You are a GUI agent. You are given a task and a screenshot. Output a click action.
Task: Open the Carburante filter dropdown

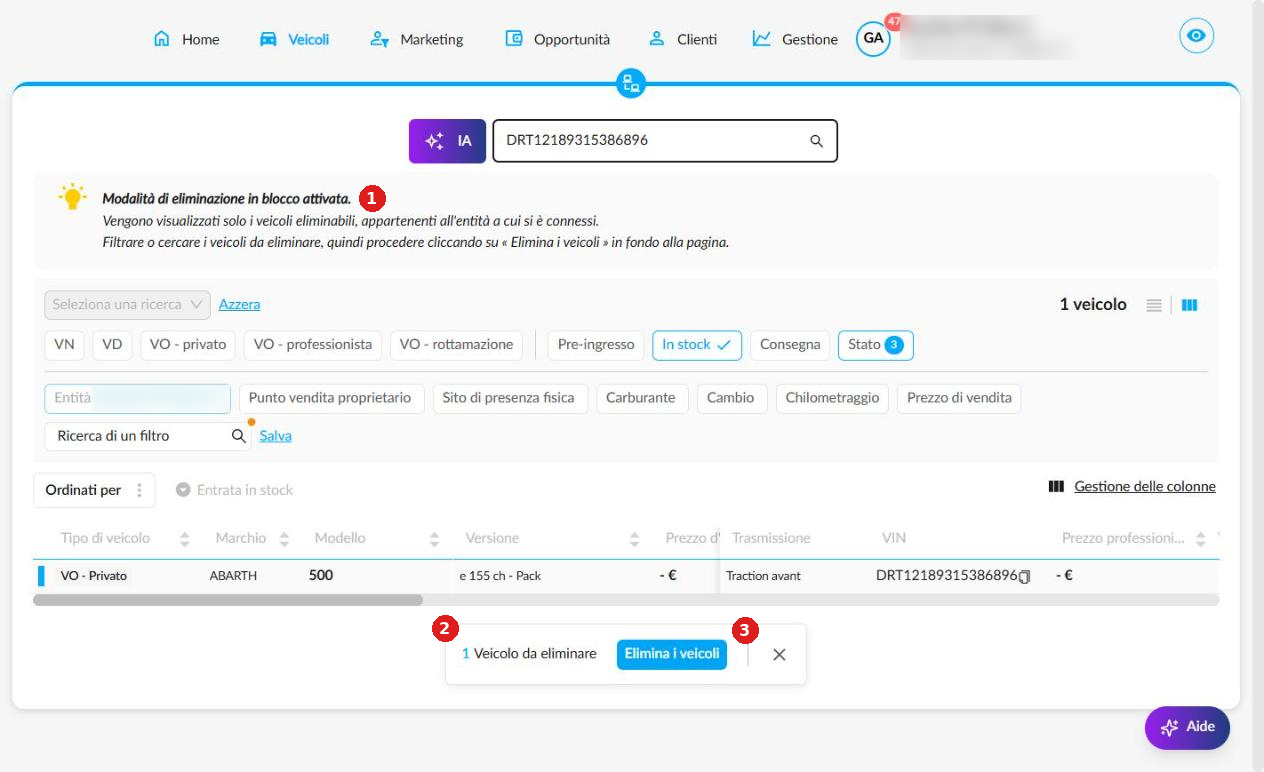point(643,398)
